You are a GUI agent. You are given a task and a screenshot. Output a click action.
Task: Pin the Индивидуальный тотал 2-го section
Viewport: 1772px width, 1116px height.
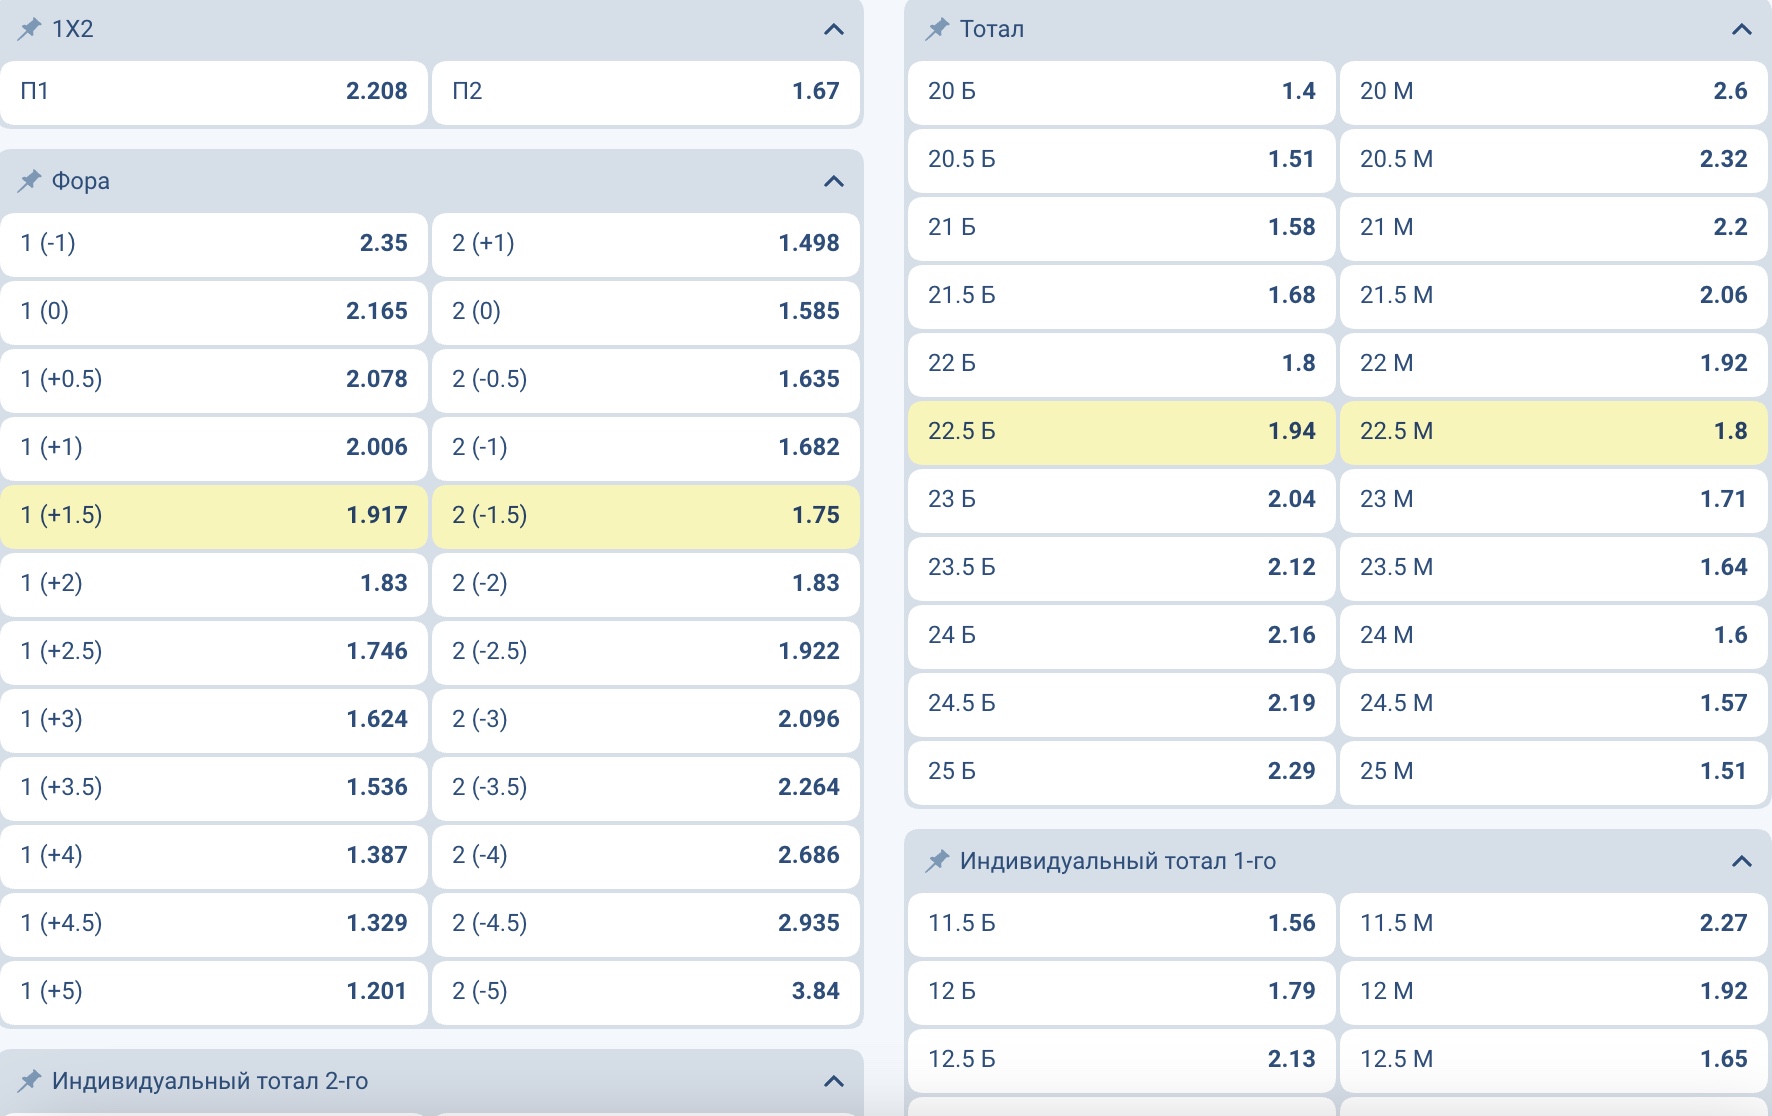click(29, 1081)
